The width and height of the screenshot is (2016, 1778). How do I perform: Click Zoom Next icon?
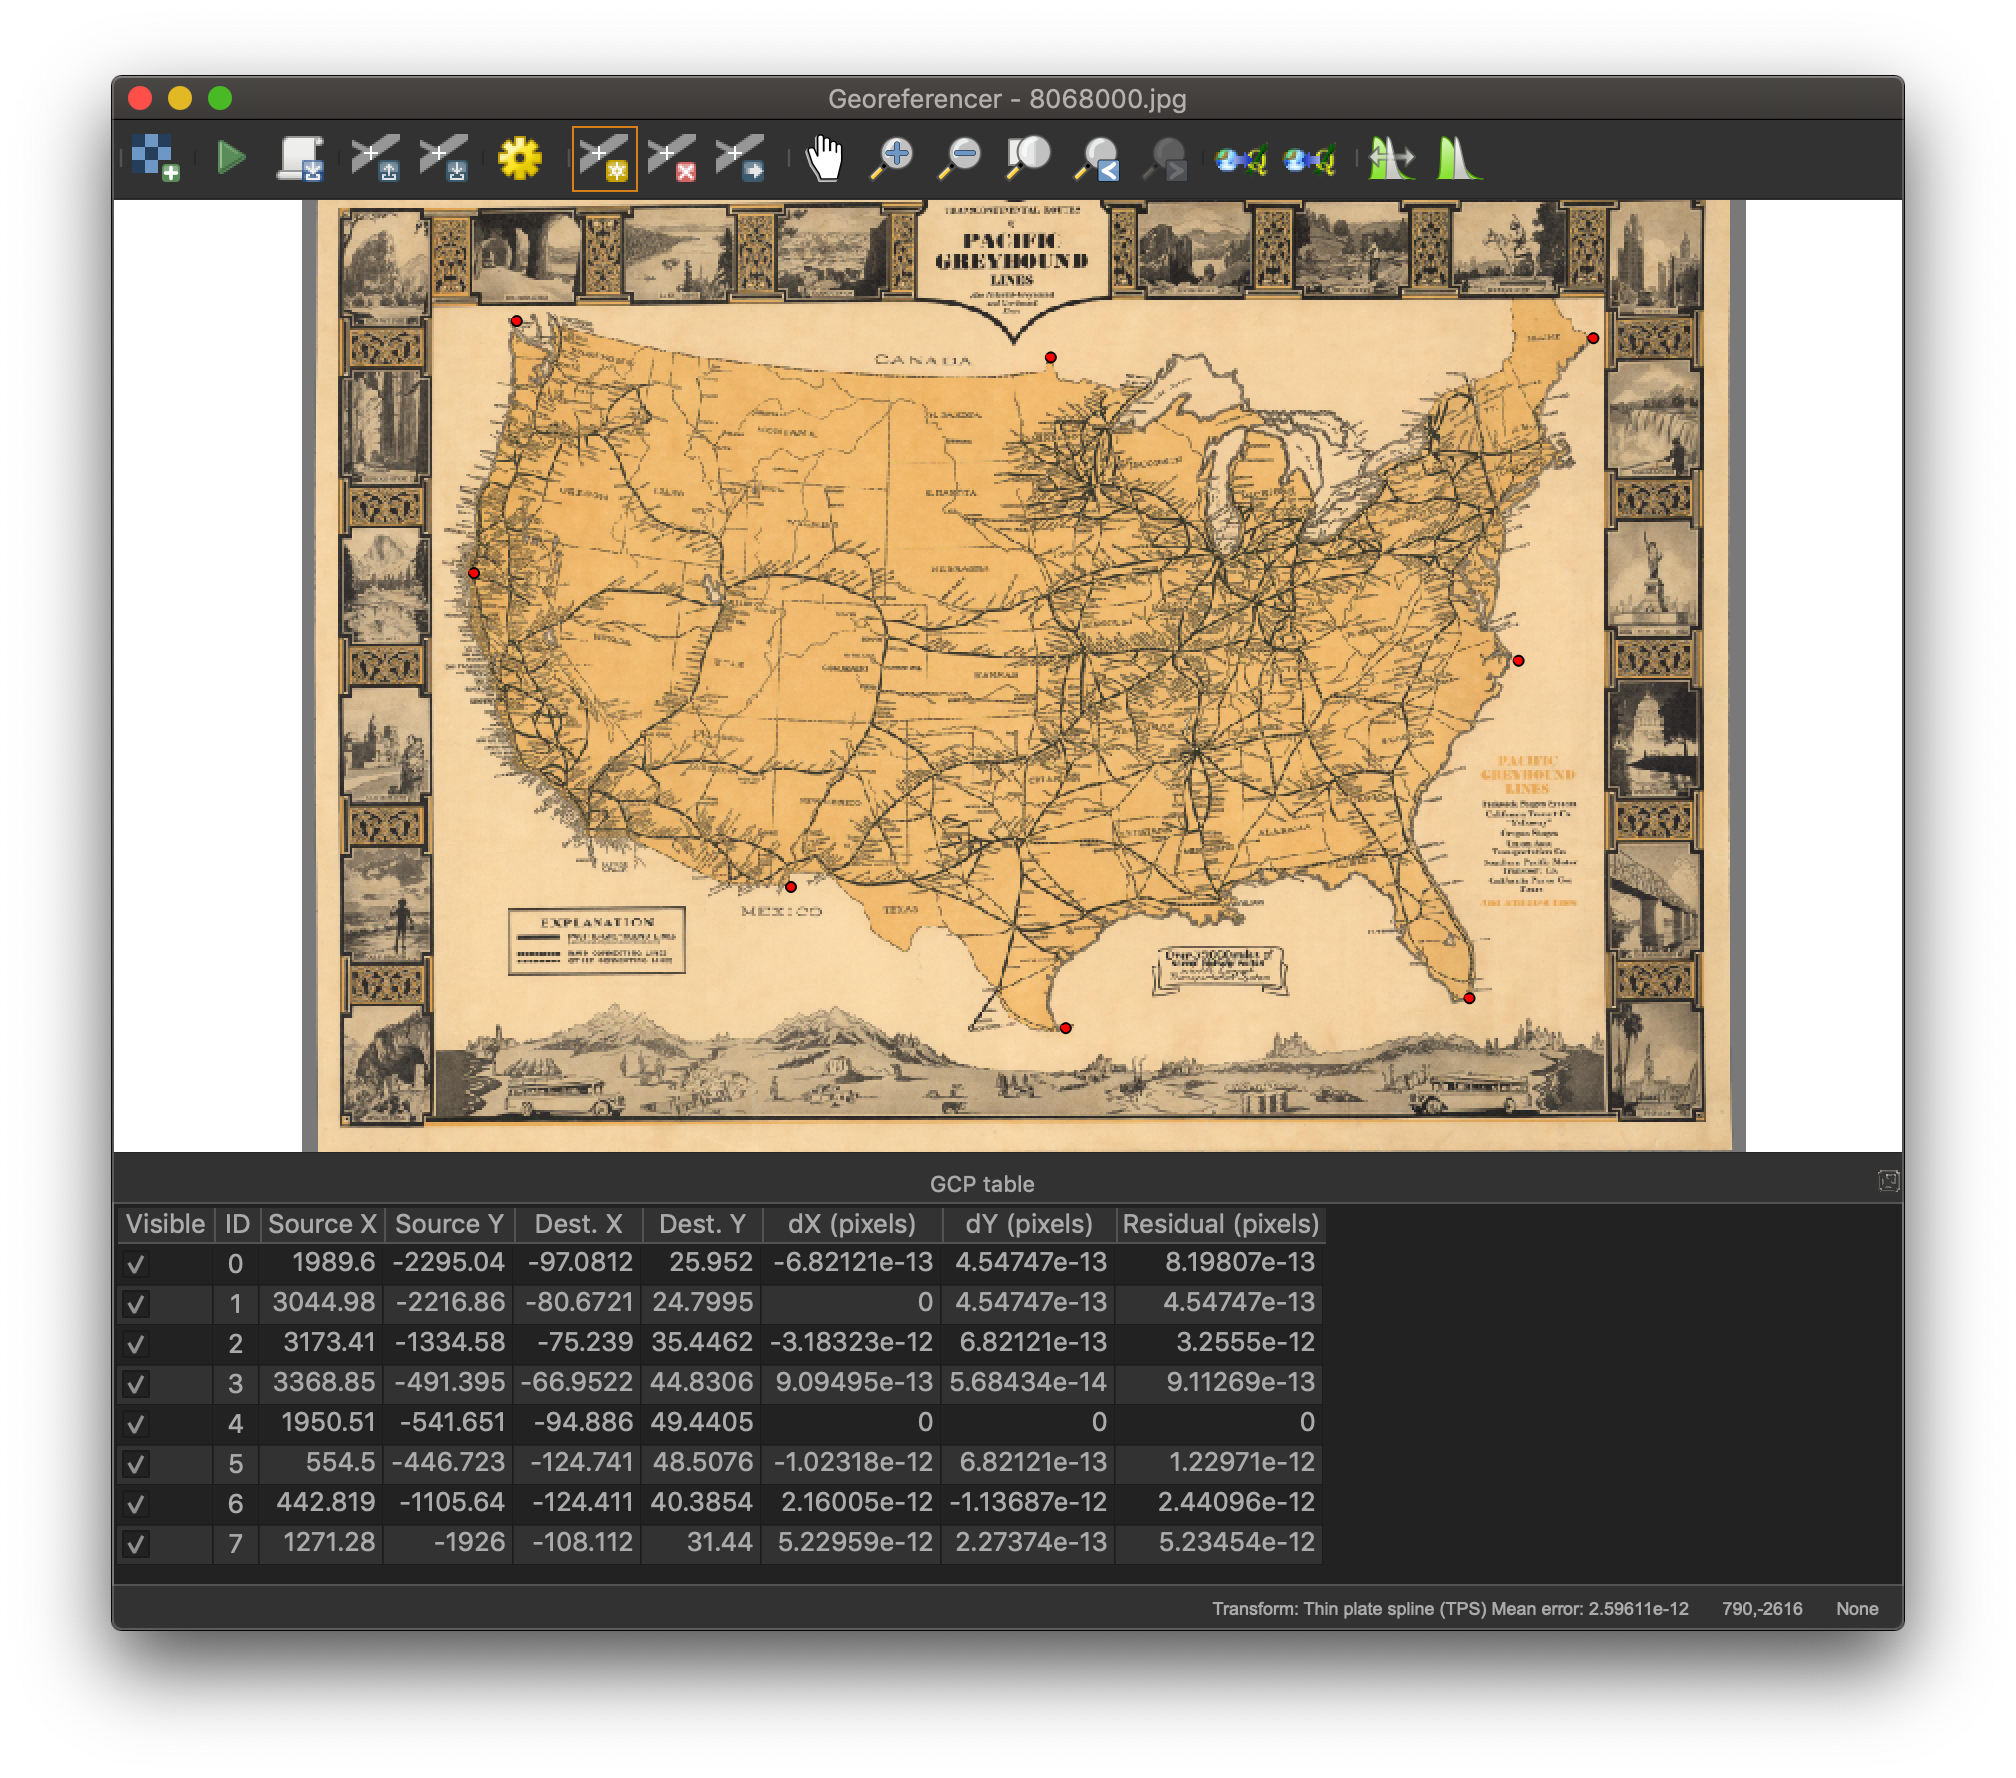click(1165, 158)
